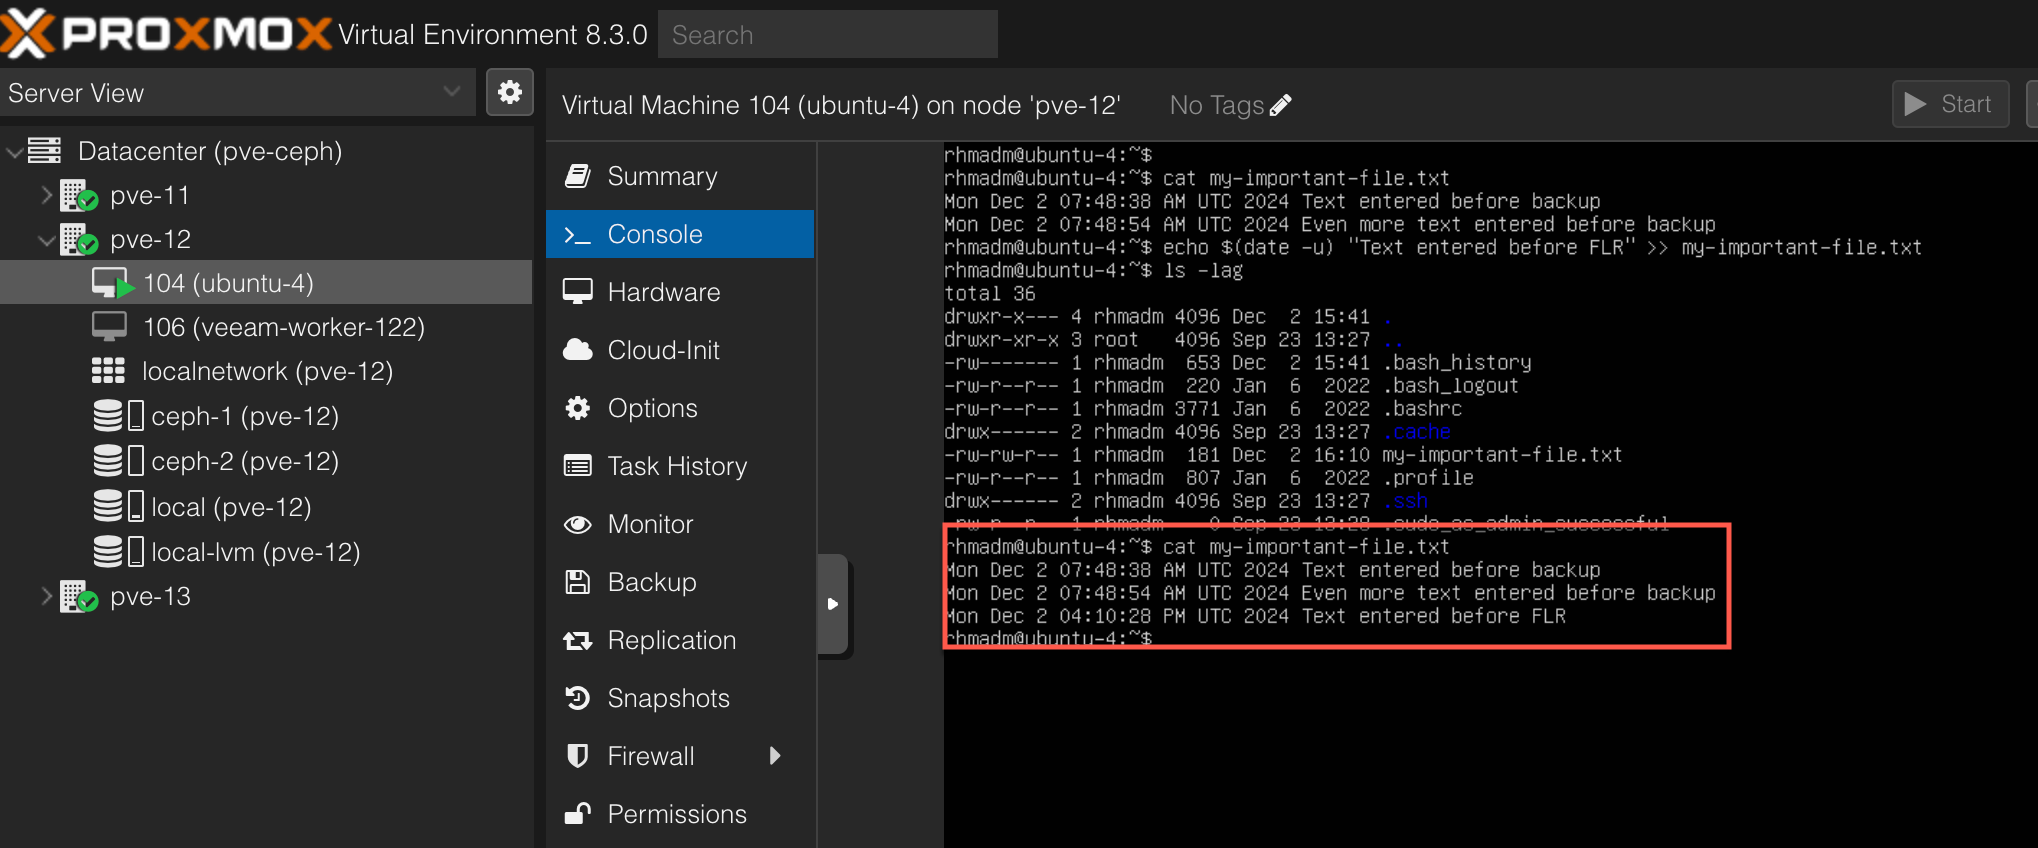Screen dimensions: 2038x848
Task: Click the Hardware monitor icon
Action: click(578, 292)
